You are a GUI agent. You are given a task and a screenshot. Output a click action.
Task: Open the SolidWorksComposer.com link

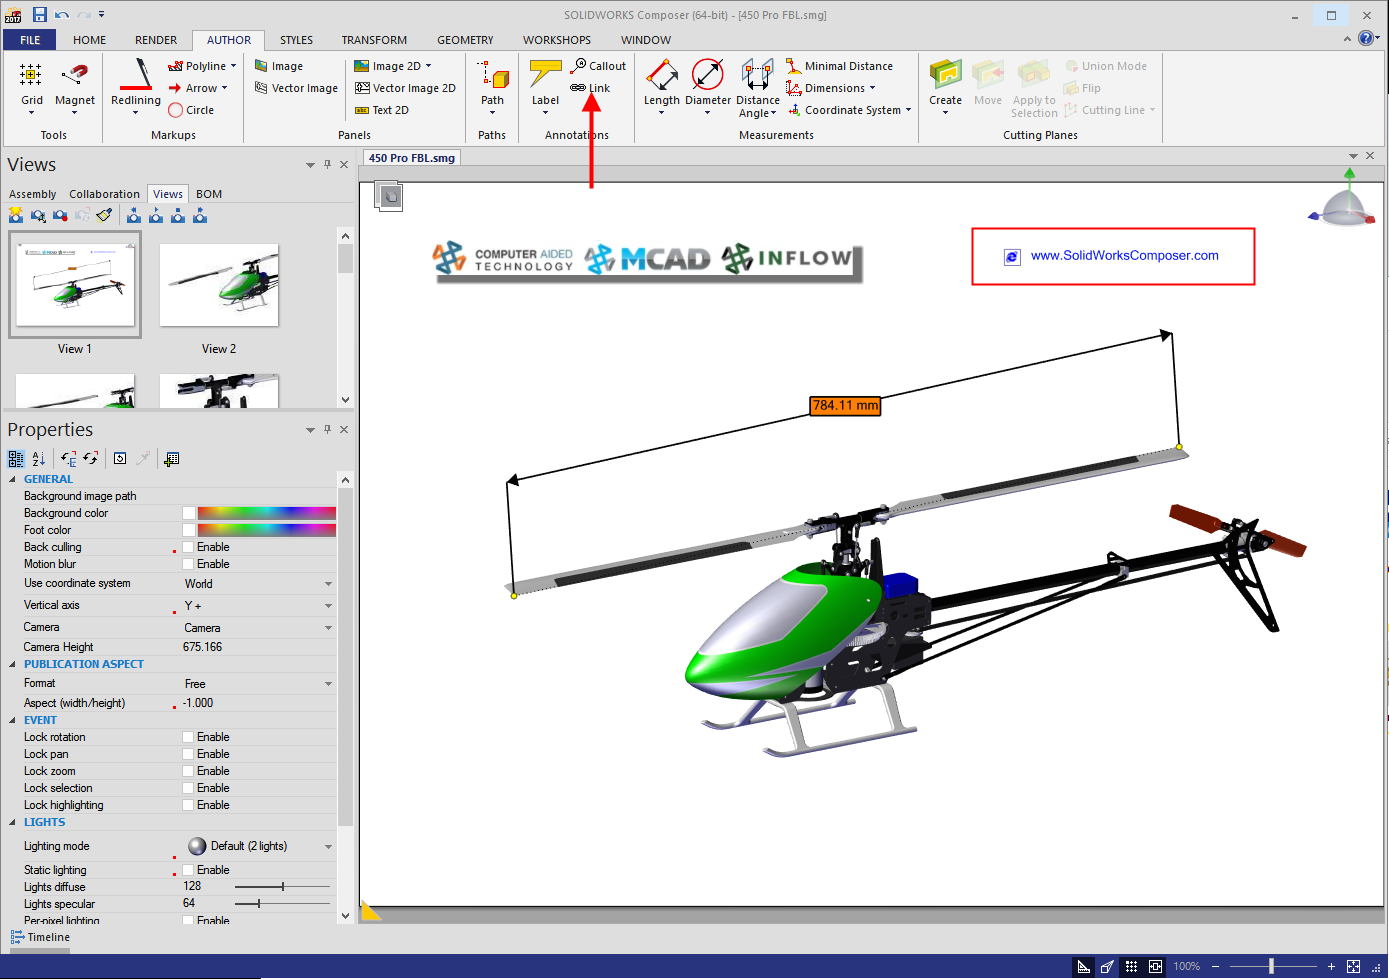[x=1124, y=256]
